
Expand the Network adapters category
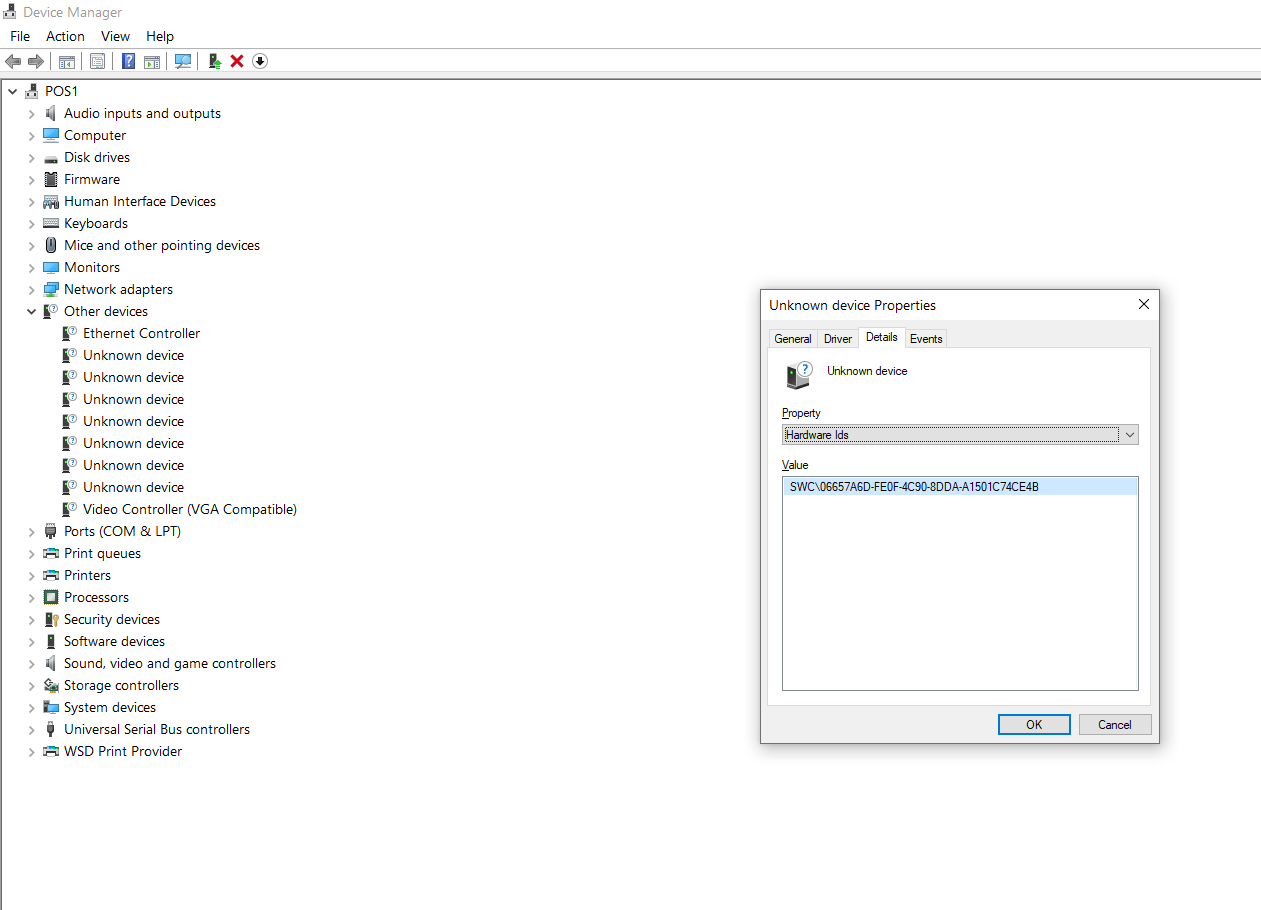31,289
